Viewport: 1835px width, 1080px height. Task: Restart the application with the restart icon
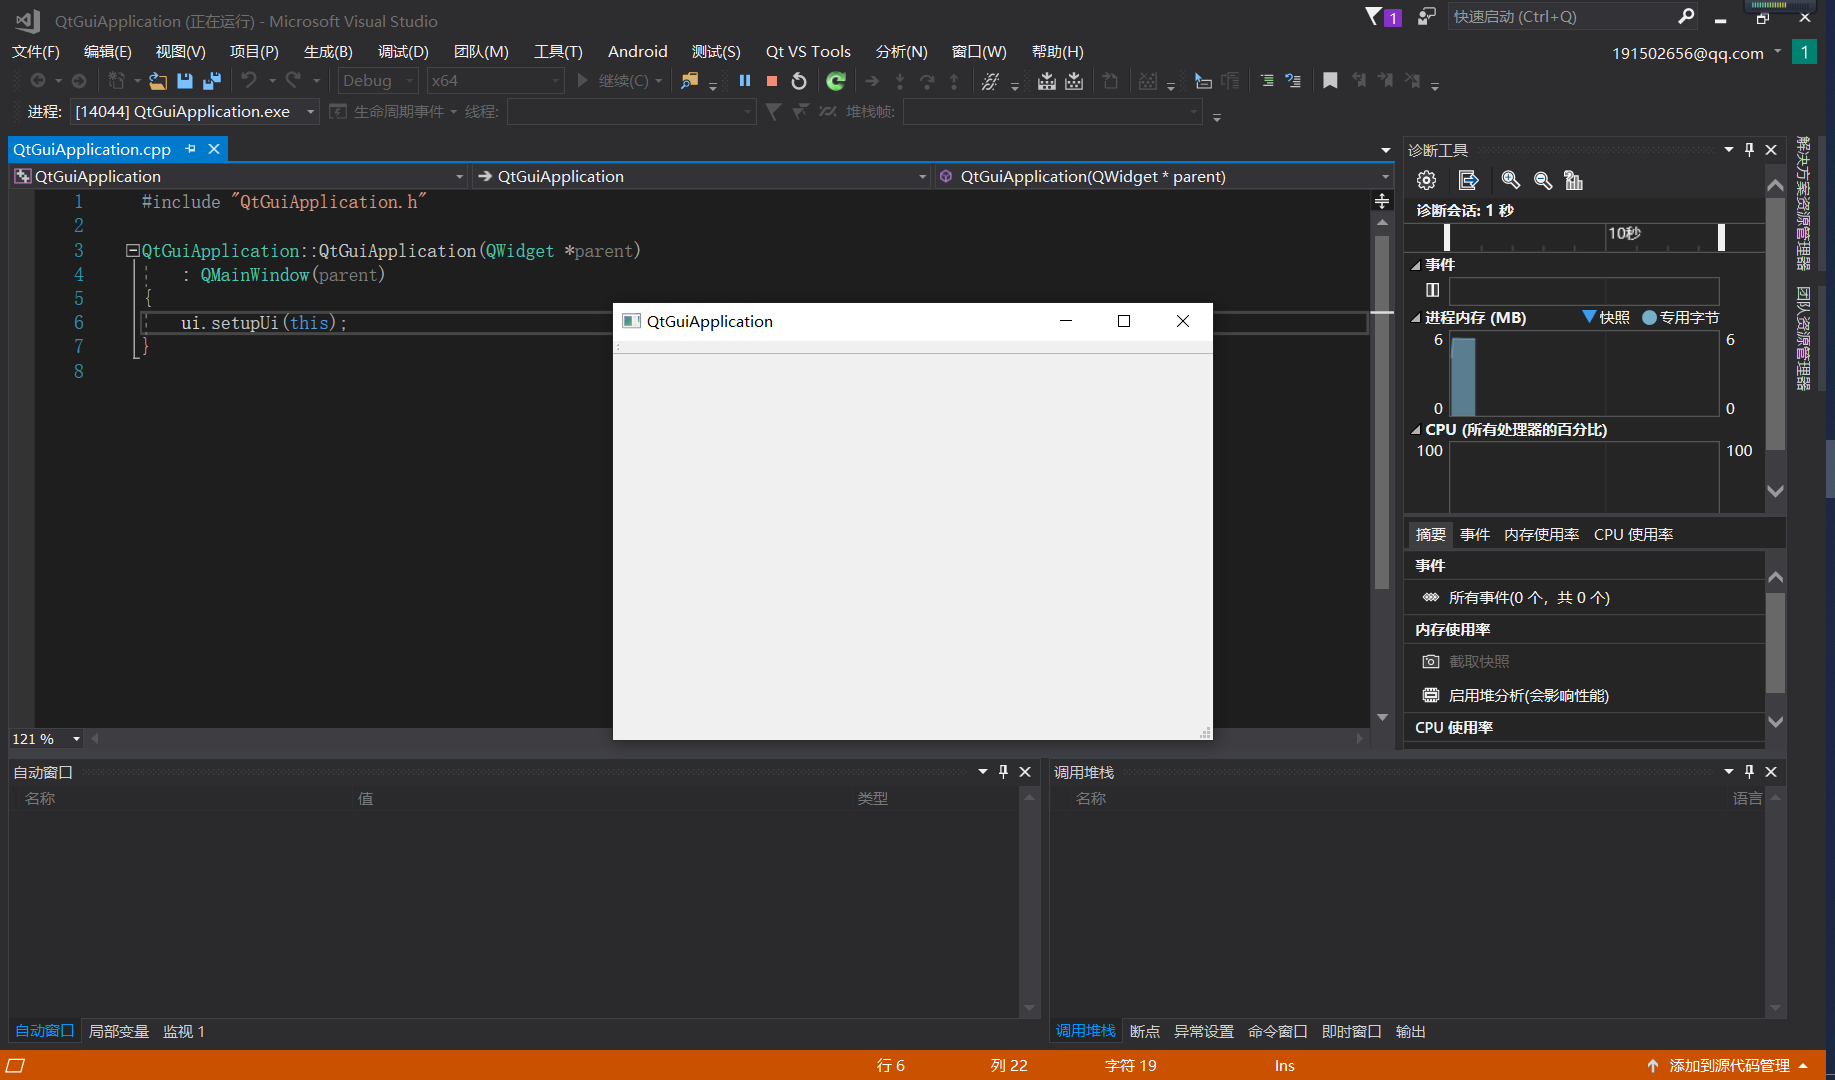coord(798,81)
